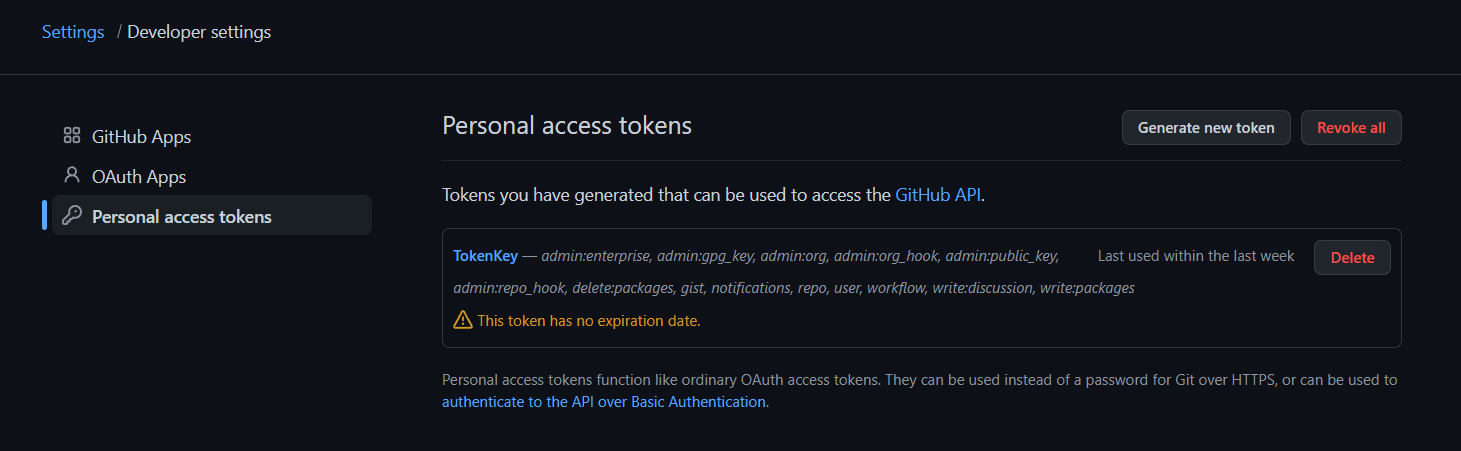Click the Last used within the last week text
Viewport: 1461px width, 451px height.
pyautogui.click(x=1195, y=256)
